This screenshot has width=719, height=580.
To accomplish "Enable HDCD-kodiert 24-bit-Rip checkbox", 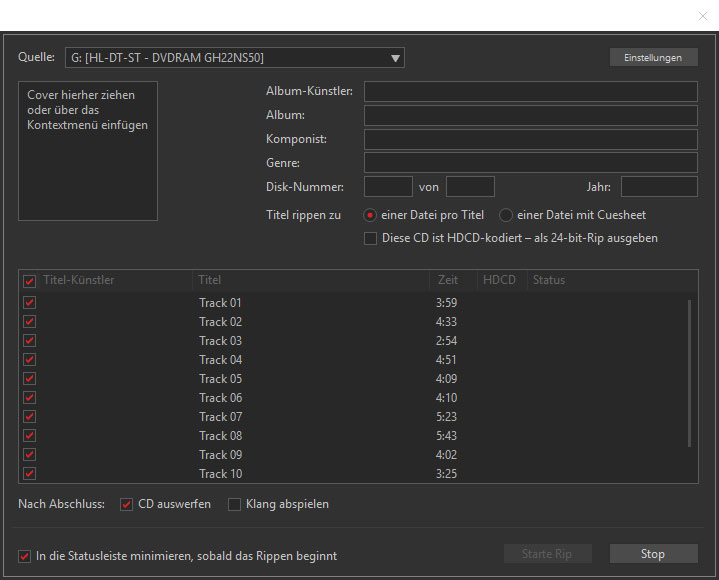I will tap(371, 238).
